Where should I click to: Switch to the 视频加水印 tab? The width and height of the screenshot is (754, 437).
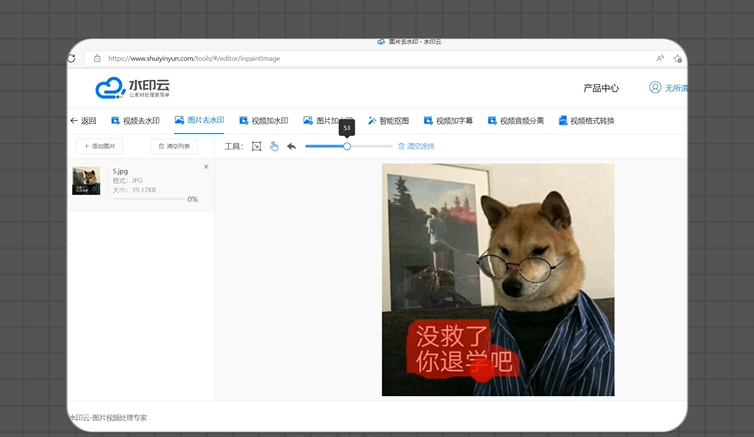coord(264,121)
